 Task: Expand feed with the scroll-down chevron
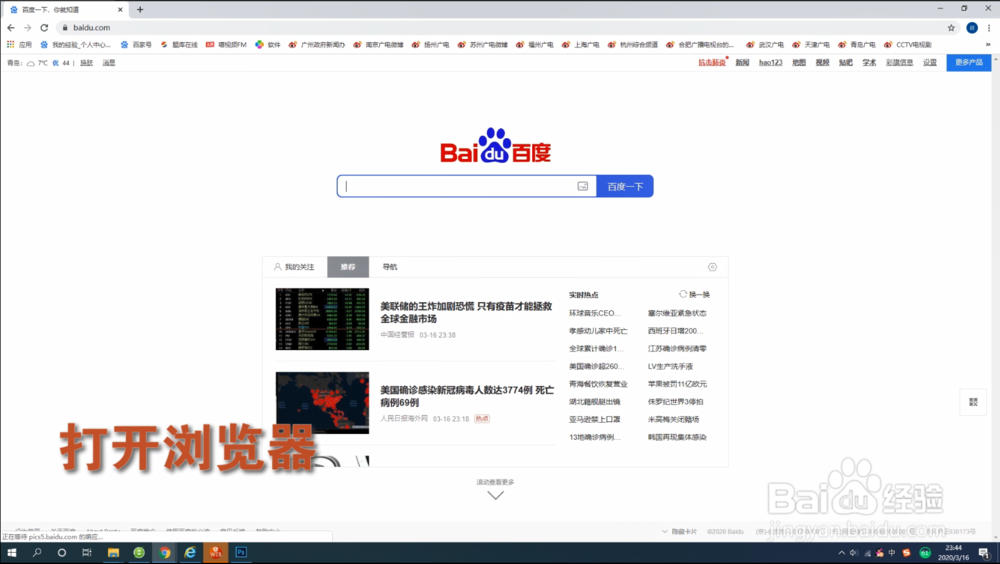pyautogui.click(x=496, y=495)
